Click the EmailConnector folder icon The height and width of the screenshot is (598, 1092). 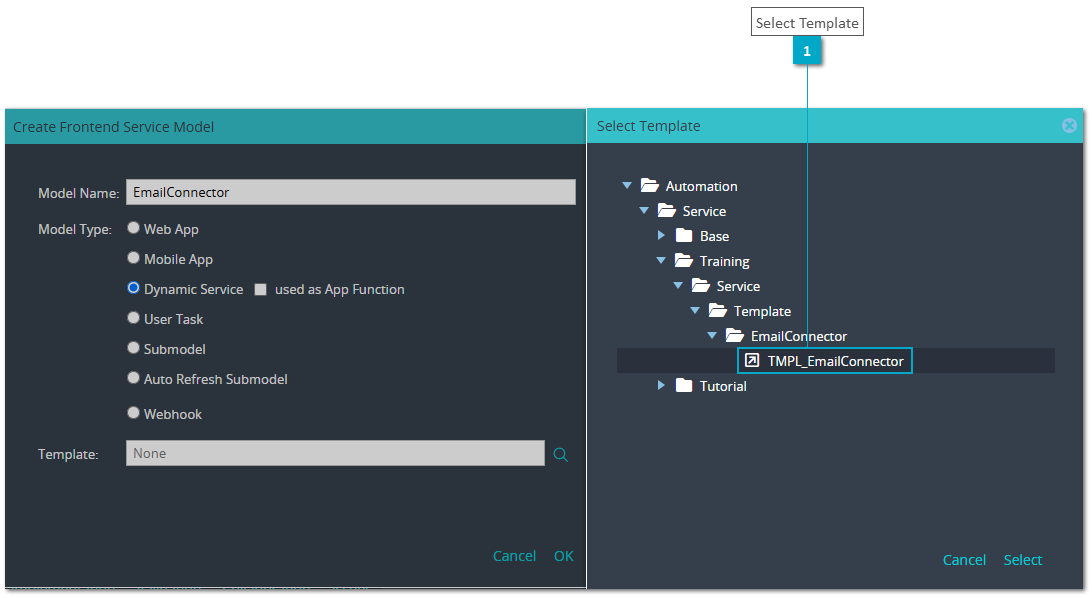click(x=735, y=336)
